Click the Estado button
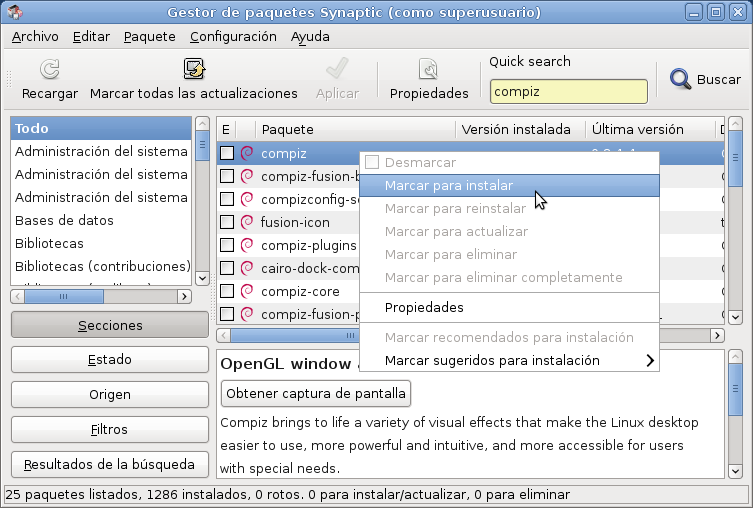Screen dimensions: 753x508 (x=110, y=360)
